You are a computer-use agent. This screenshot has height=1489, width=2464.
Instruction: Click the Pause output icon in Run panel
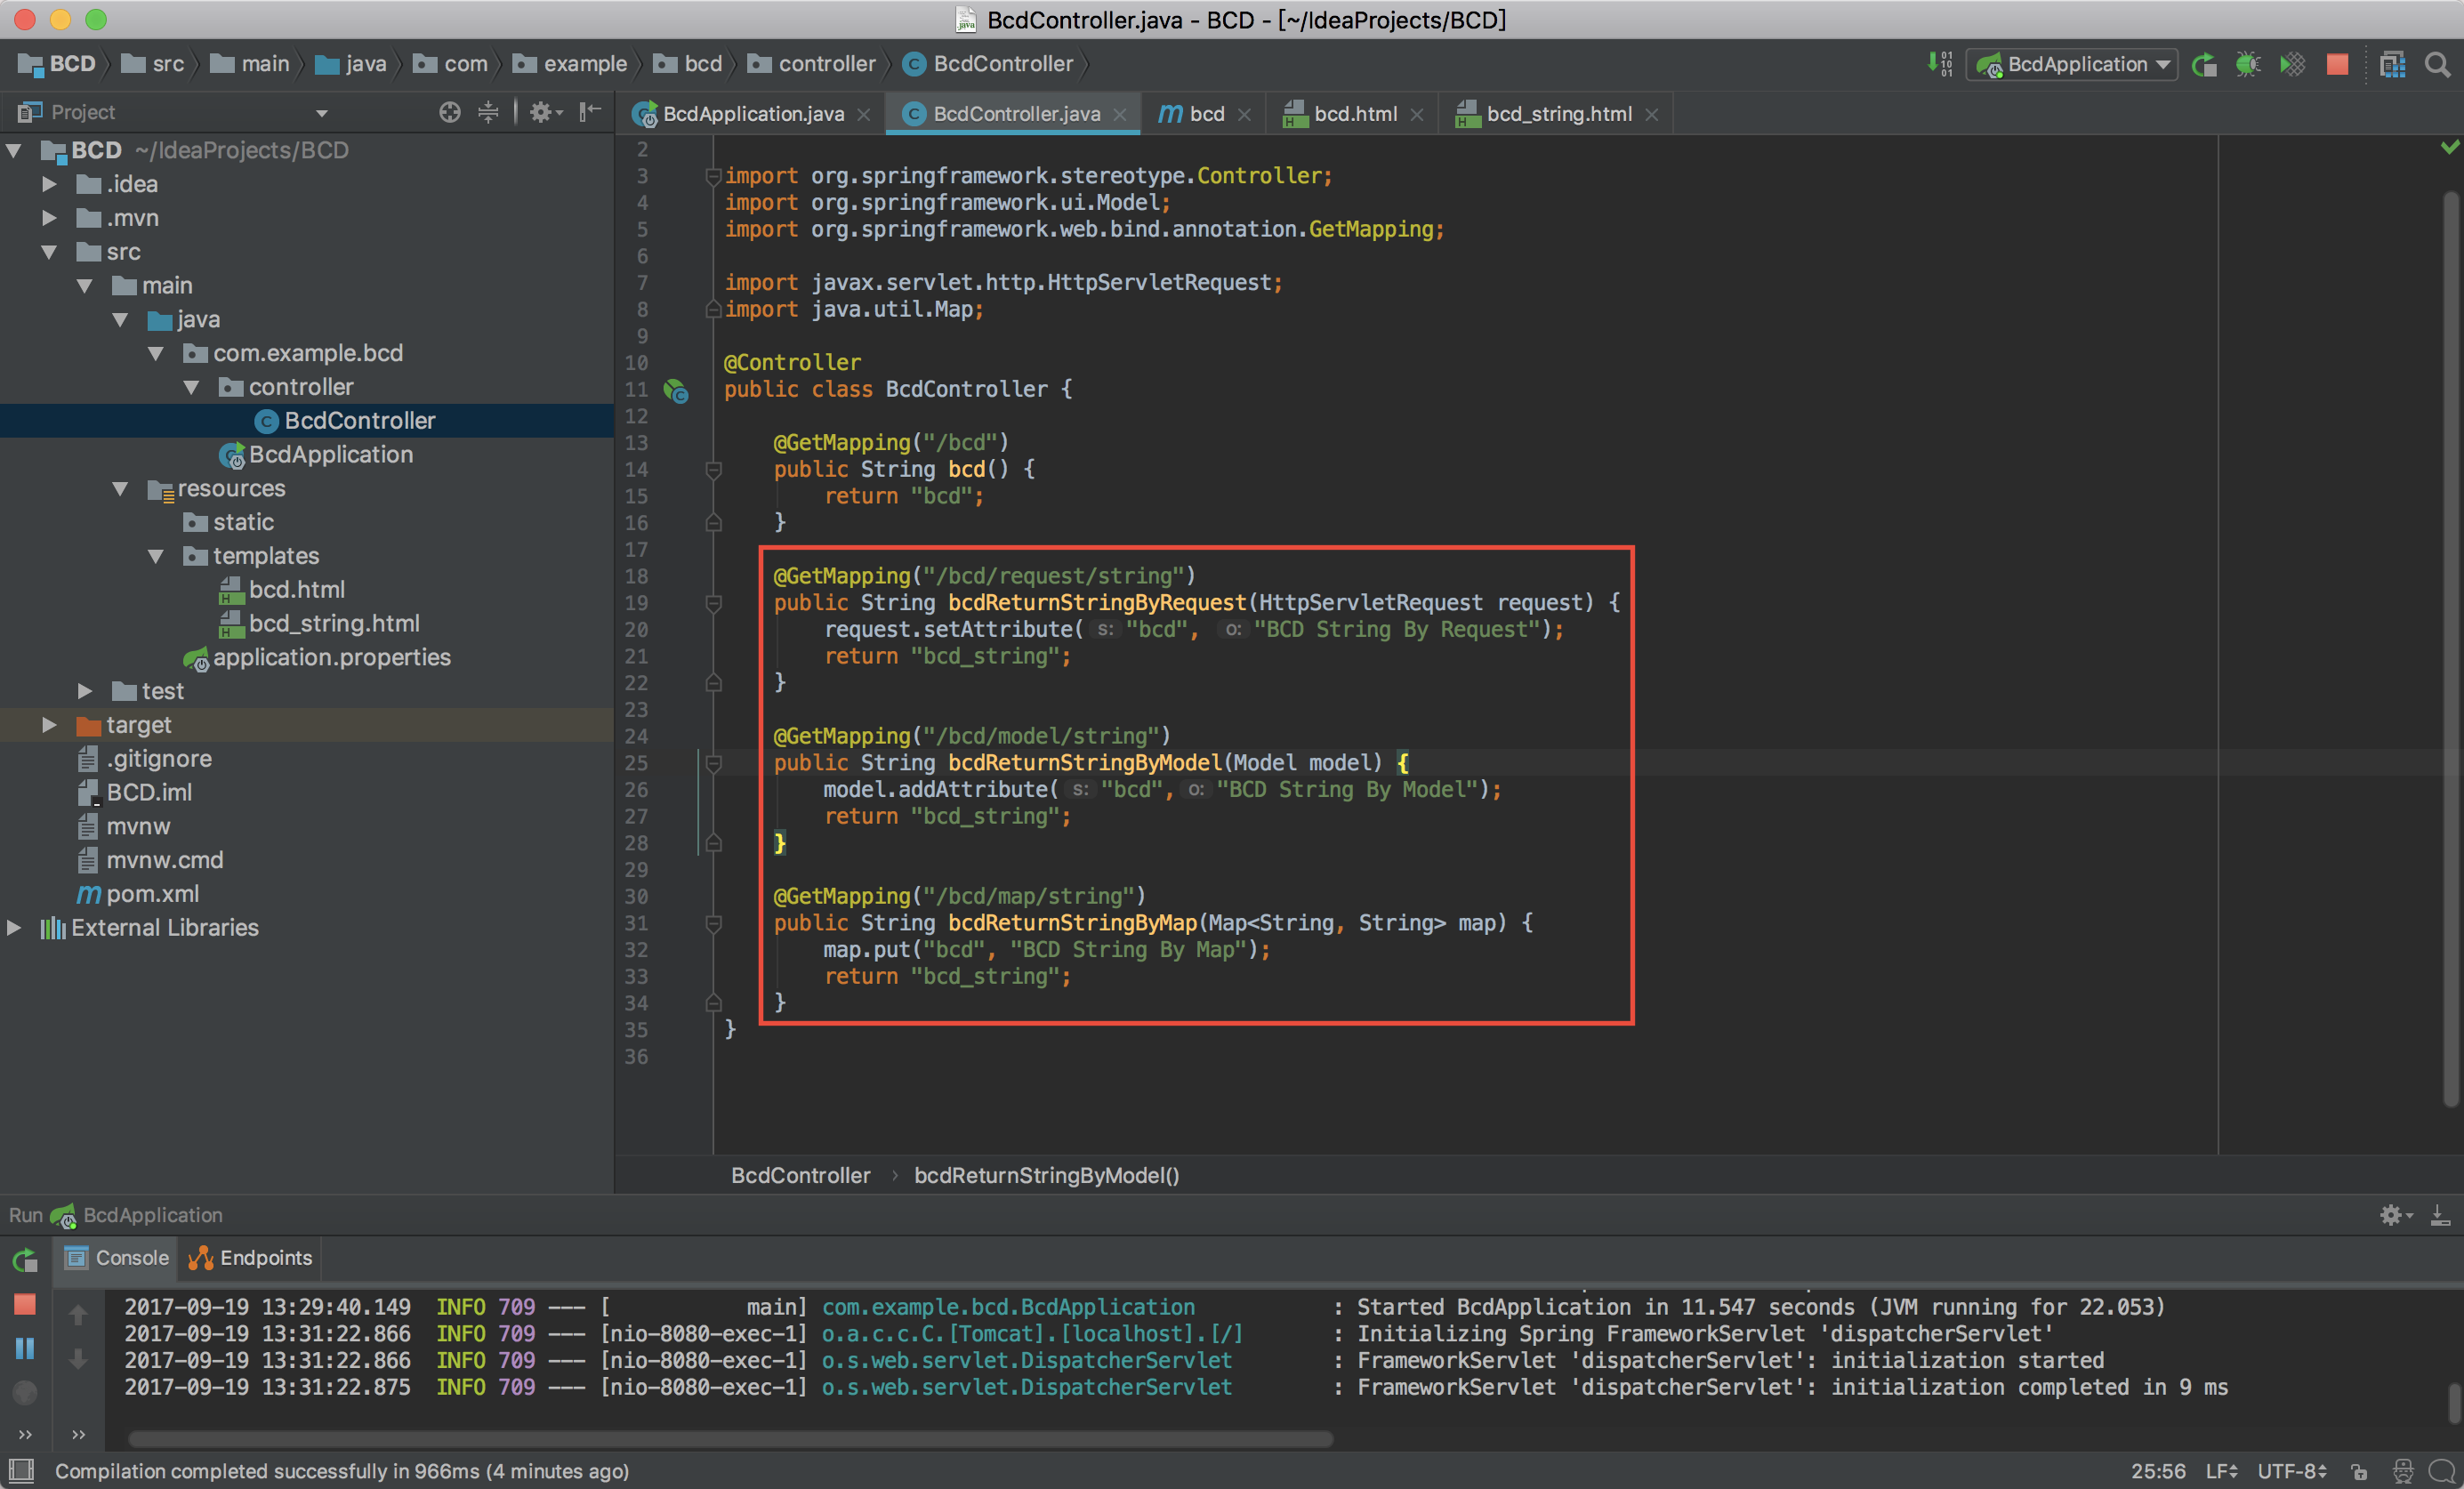[x=25, y=1348]
